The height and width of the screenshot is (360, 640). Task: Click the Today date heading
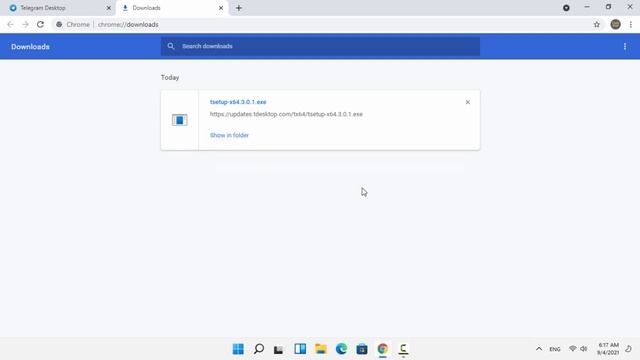170,78
